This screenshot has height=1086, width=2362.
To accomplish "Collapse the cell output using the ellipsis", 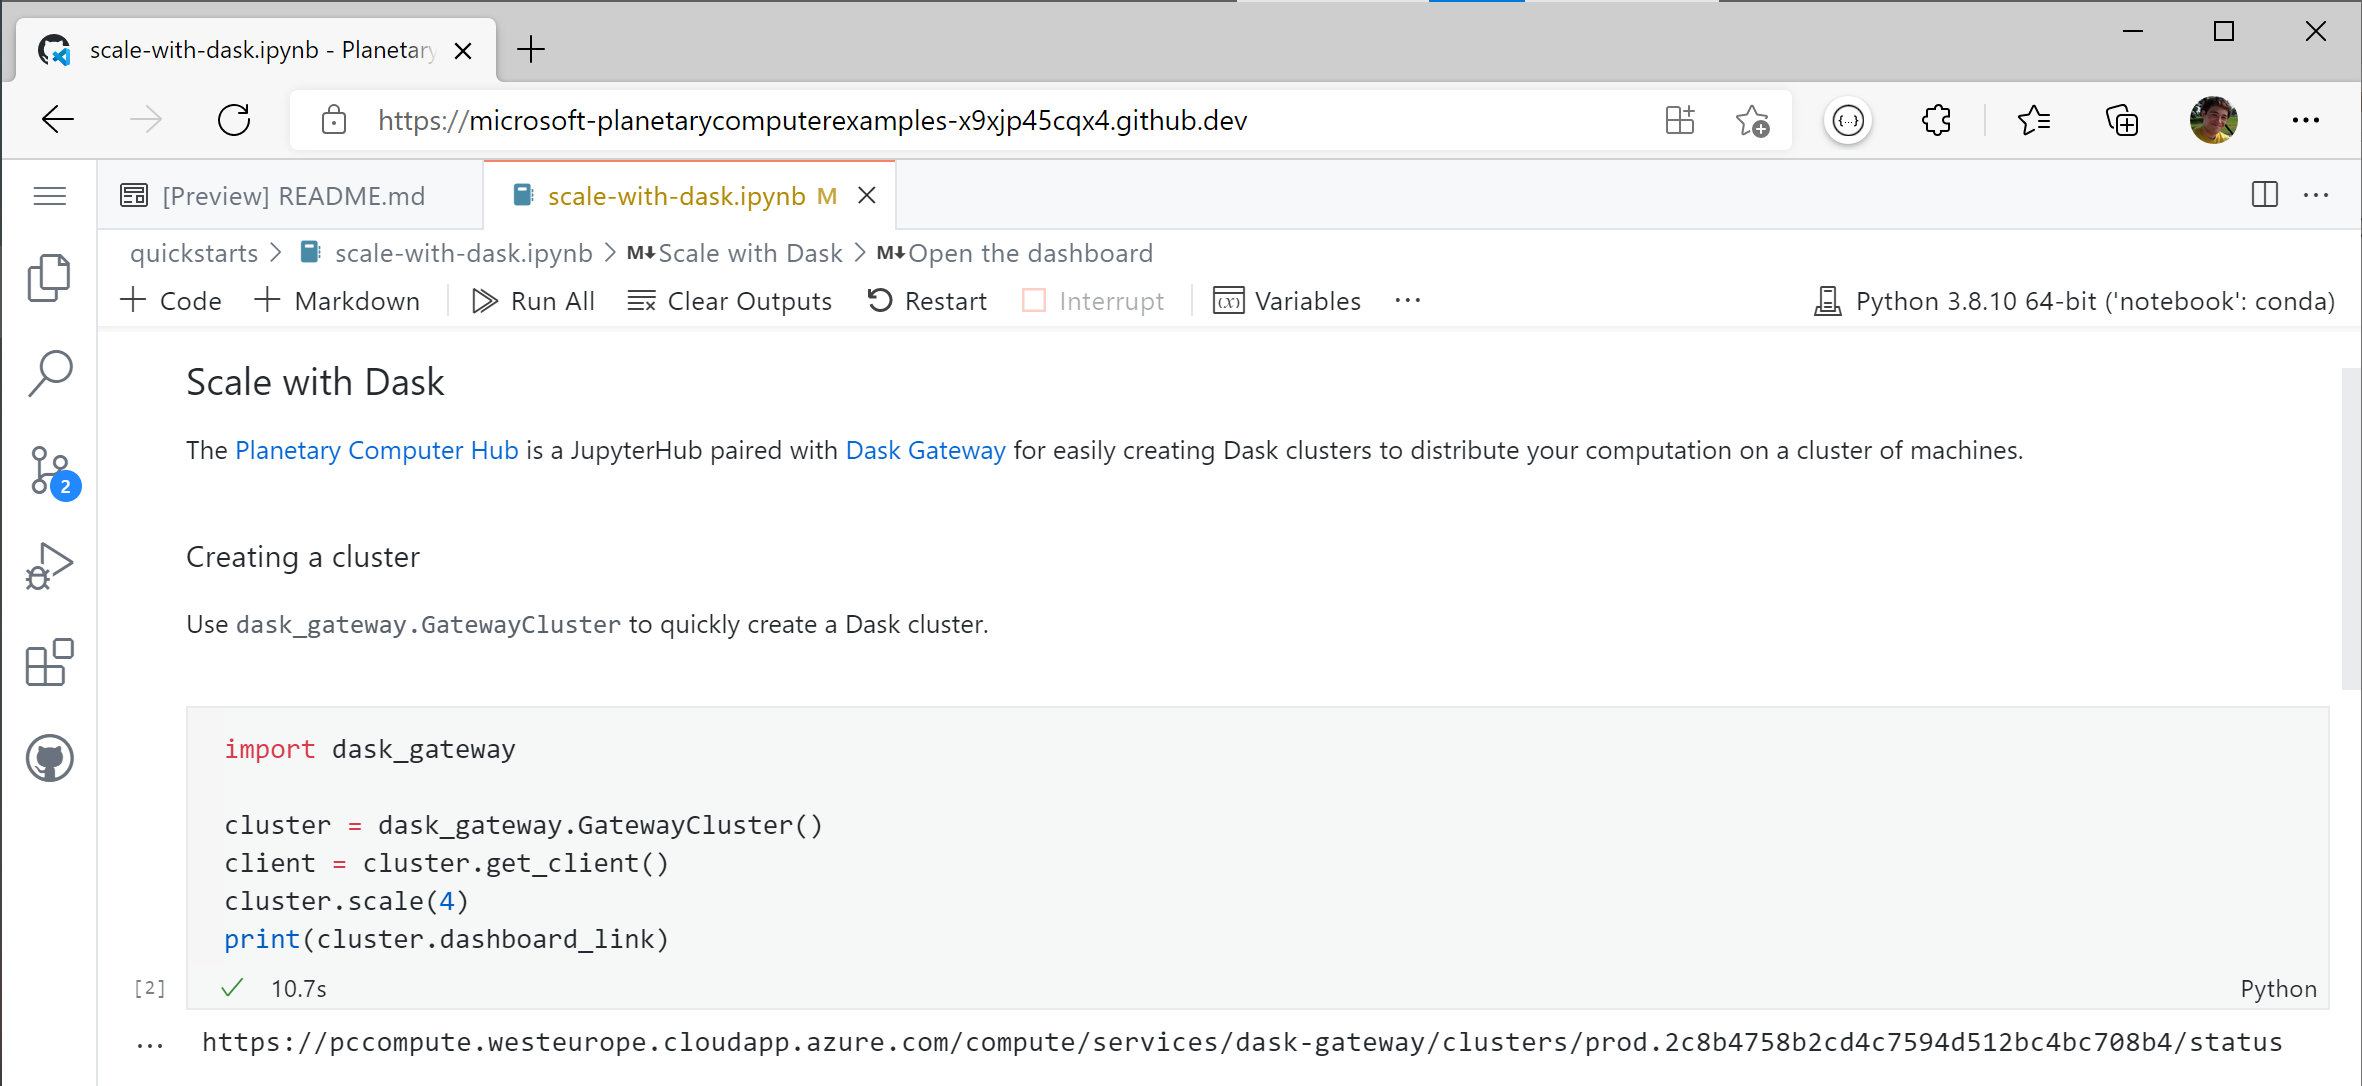I will click(x=149, y=1042).
